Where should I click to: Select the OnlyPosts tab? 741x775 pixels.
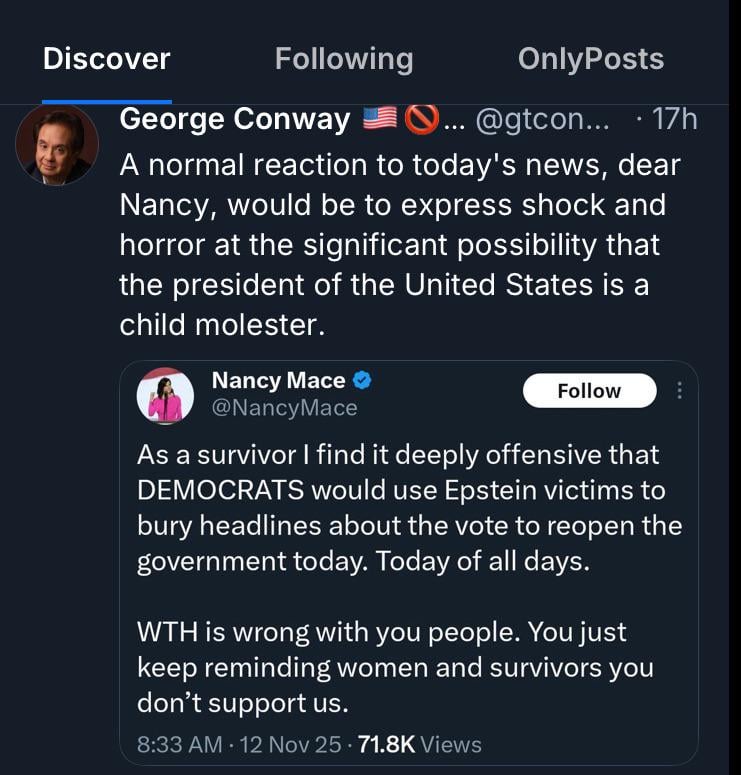[590, 59]
